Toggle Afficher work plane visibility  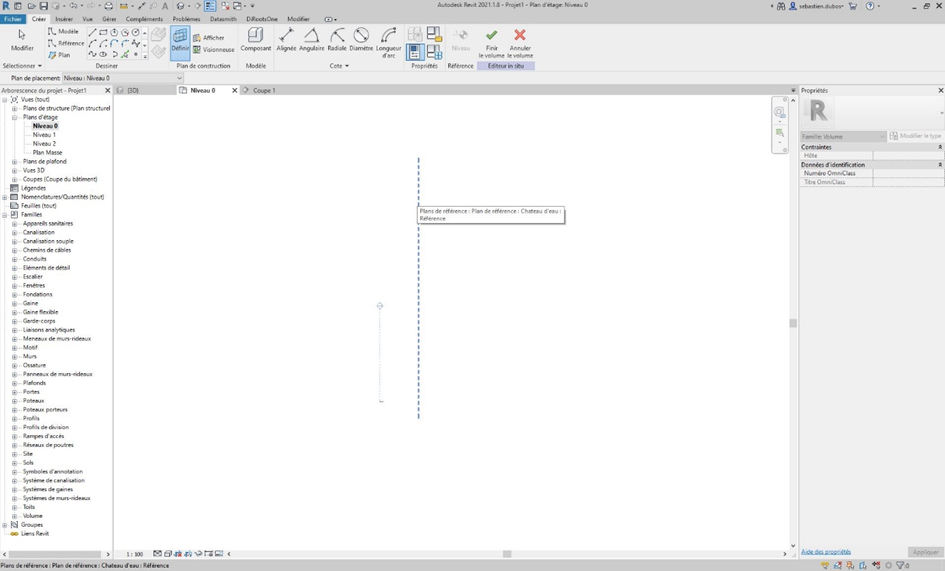(x=209, y=38)
